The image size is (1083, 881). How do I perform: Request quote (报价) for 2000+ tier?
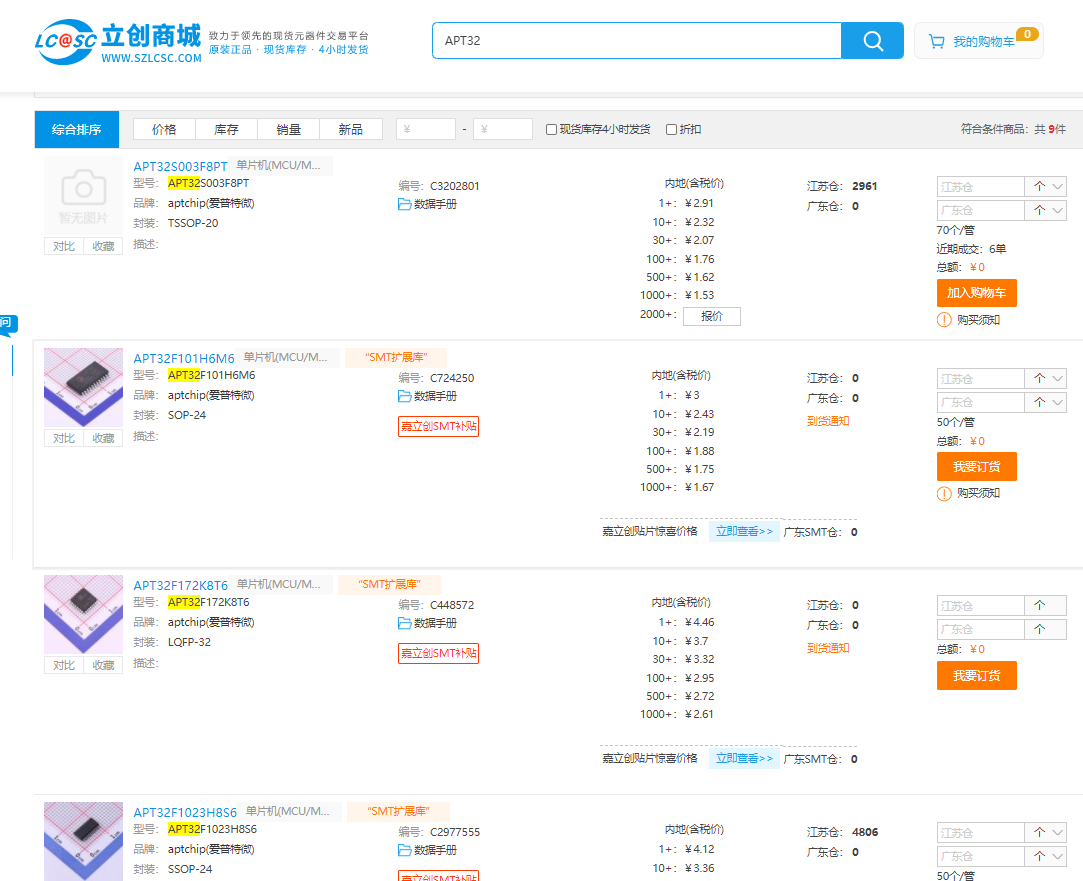pos(712,316)
